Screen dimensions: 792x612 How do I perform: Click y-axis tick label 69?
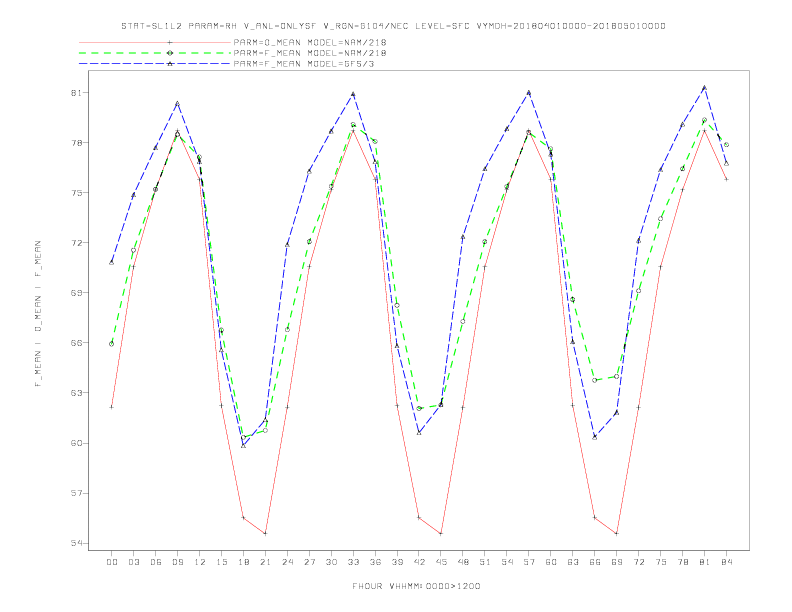(76, 293)
